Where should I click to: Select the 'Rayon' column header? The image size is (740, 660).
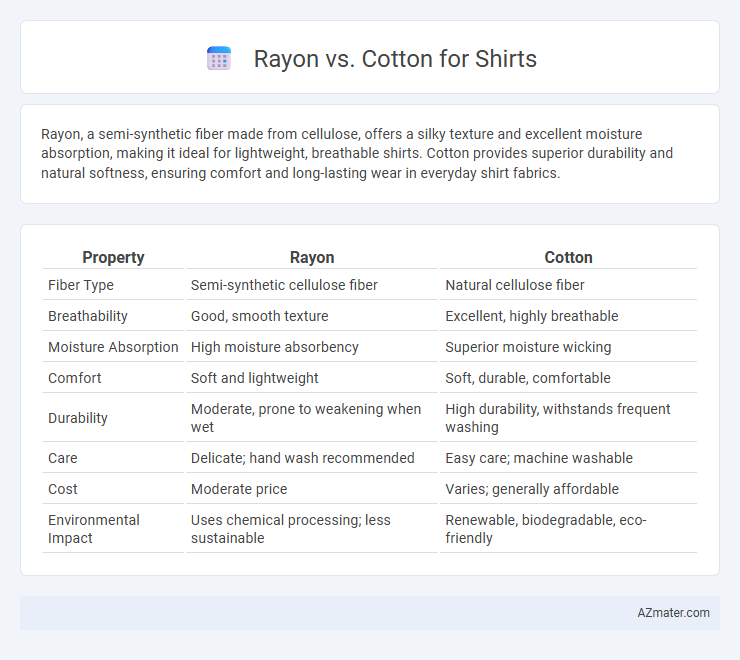[x=312, y=257]
